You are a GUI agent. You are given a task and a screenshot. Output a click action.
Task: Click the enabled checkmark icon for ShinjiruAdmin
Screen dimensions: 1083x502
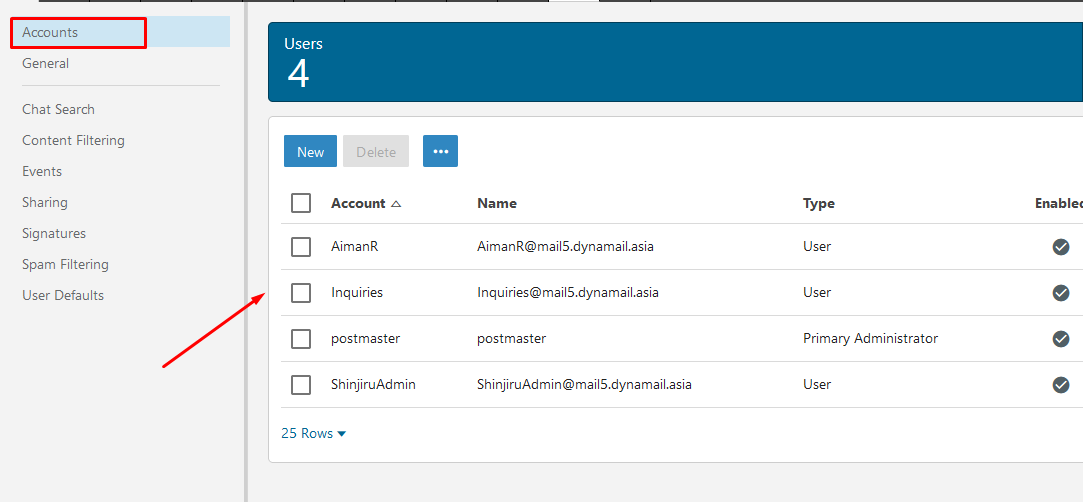click(1061, 385)
